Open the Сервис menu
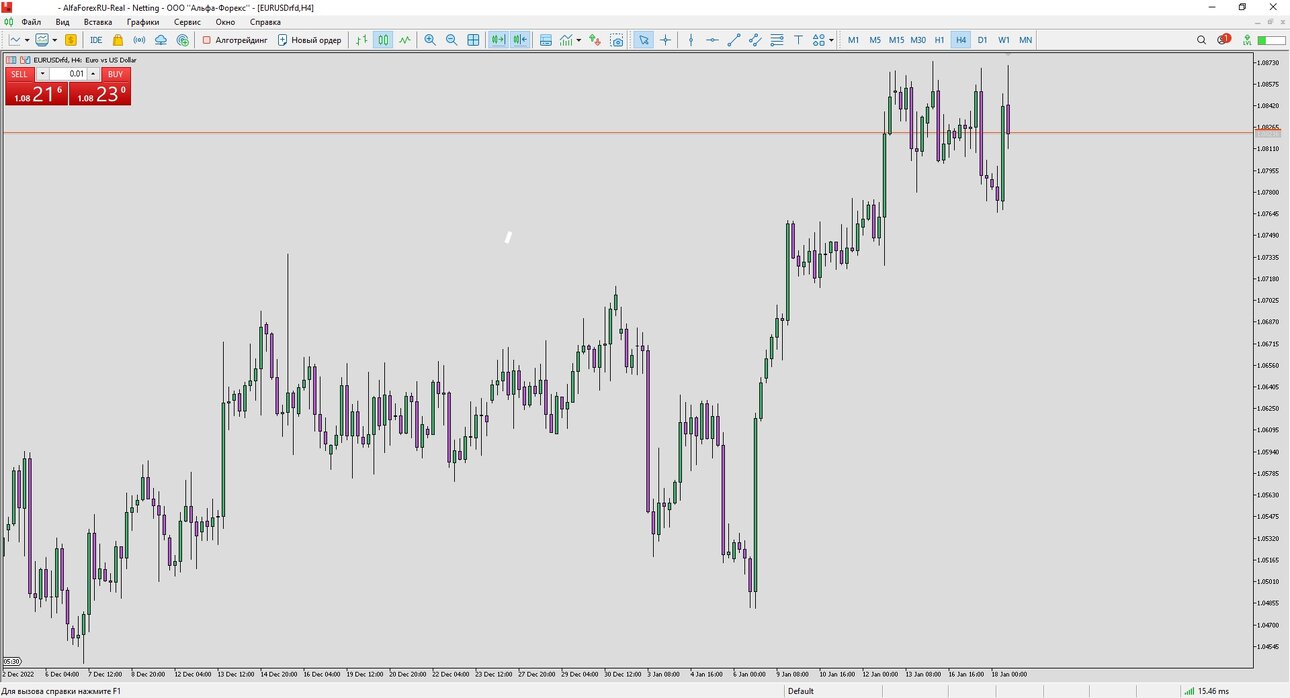The width and height of the screenshot is (1290, 698). click(x=187, y=22)
